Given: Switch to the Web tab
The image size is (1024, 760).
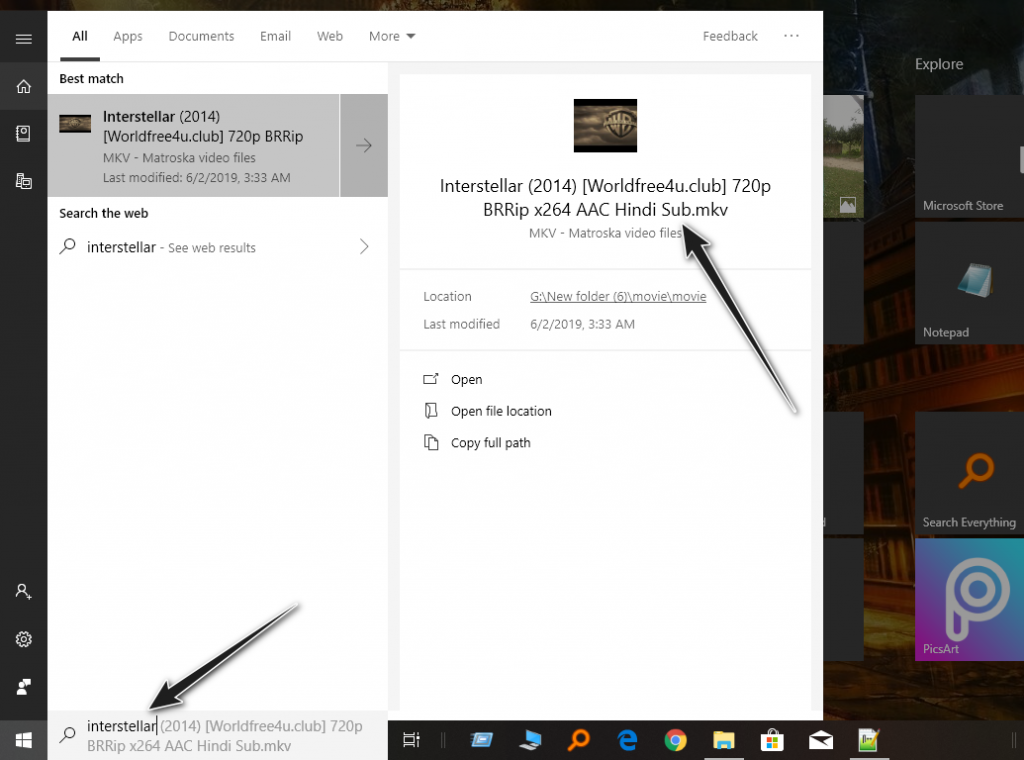Looking at the screenshot, I should click(330, 36).
